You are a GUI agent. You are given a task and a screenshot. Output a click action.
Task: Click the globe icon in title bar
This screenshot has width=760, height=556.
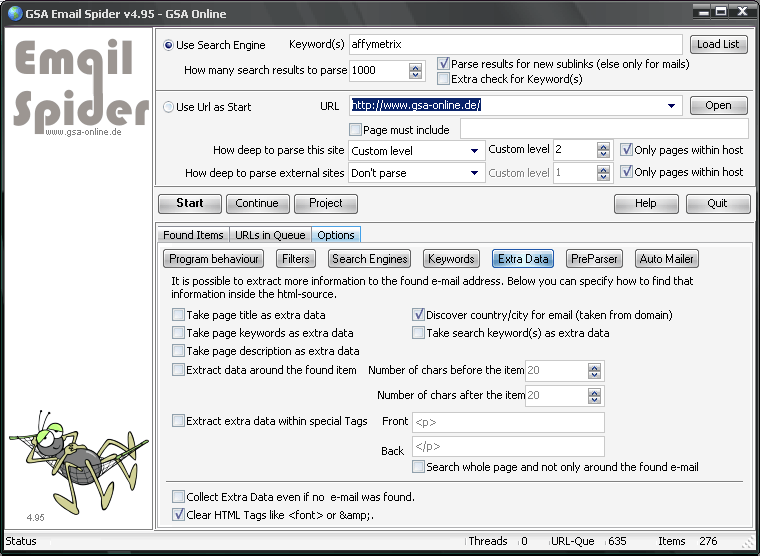[15, 13]
